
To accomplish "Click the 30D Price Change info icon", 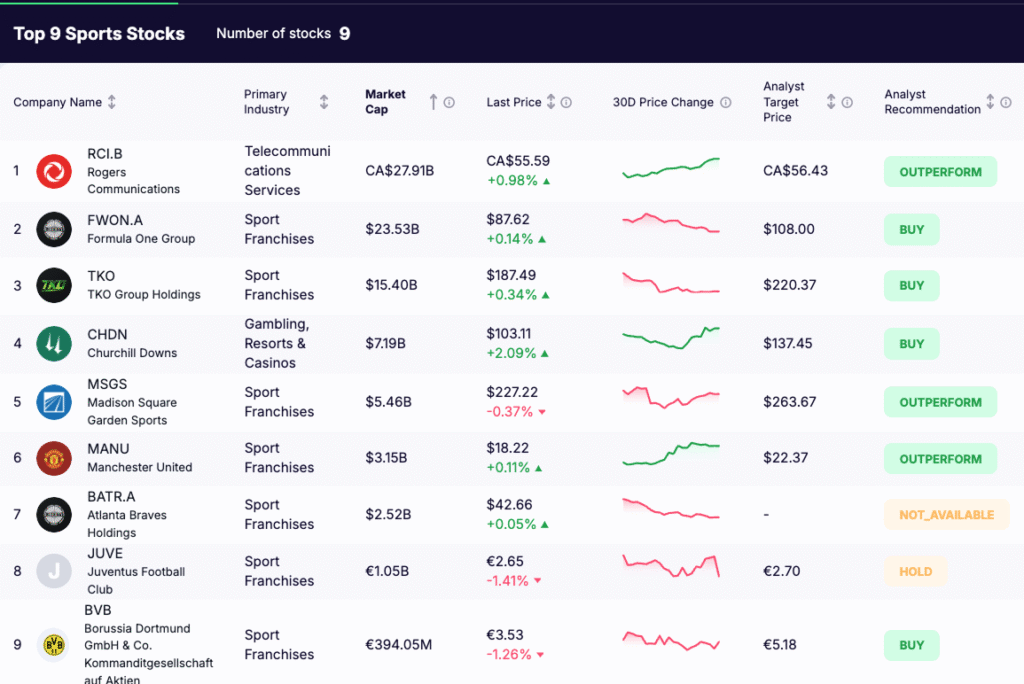I will tap(727, 102).
